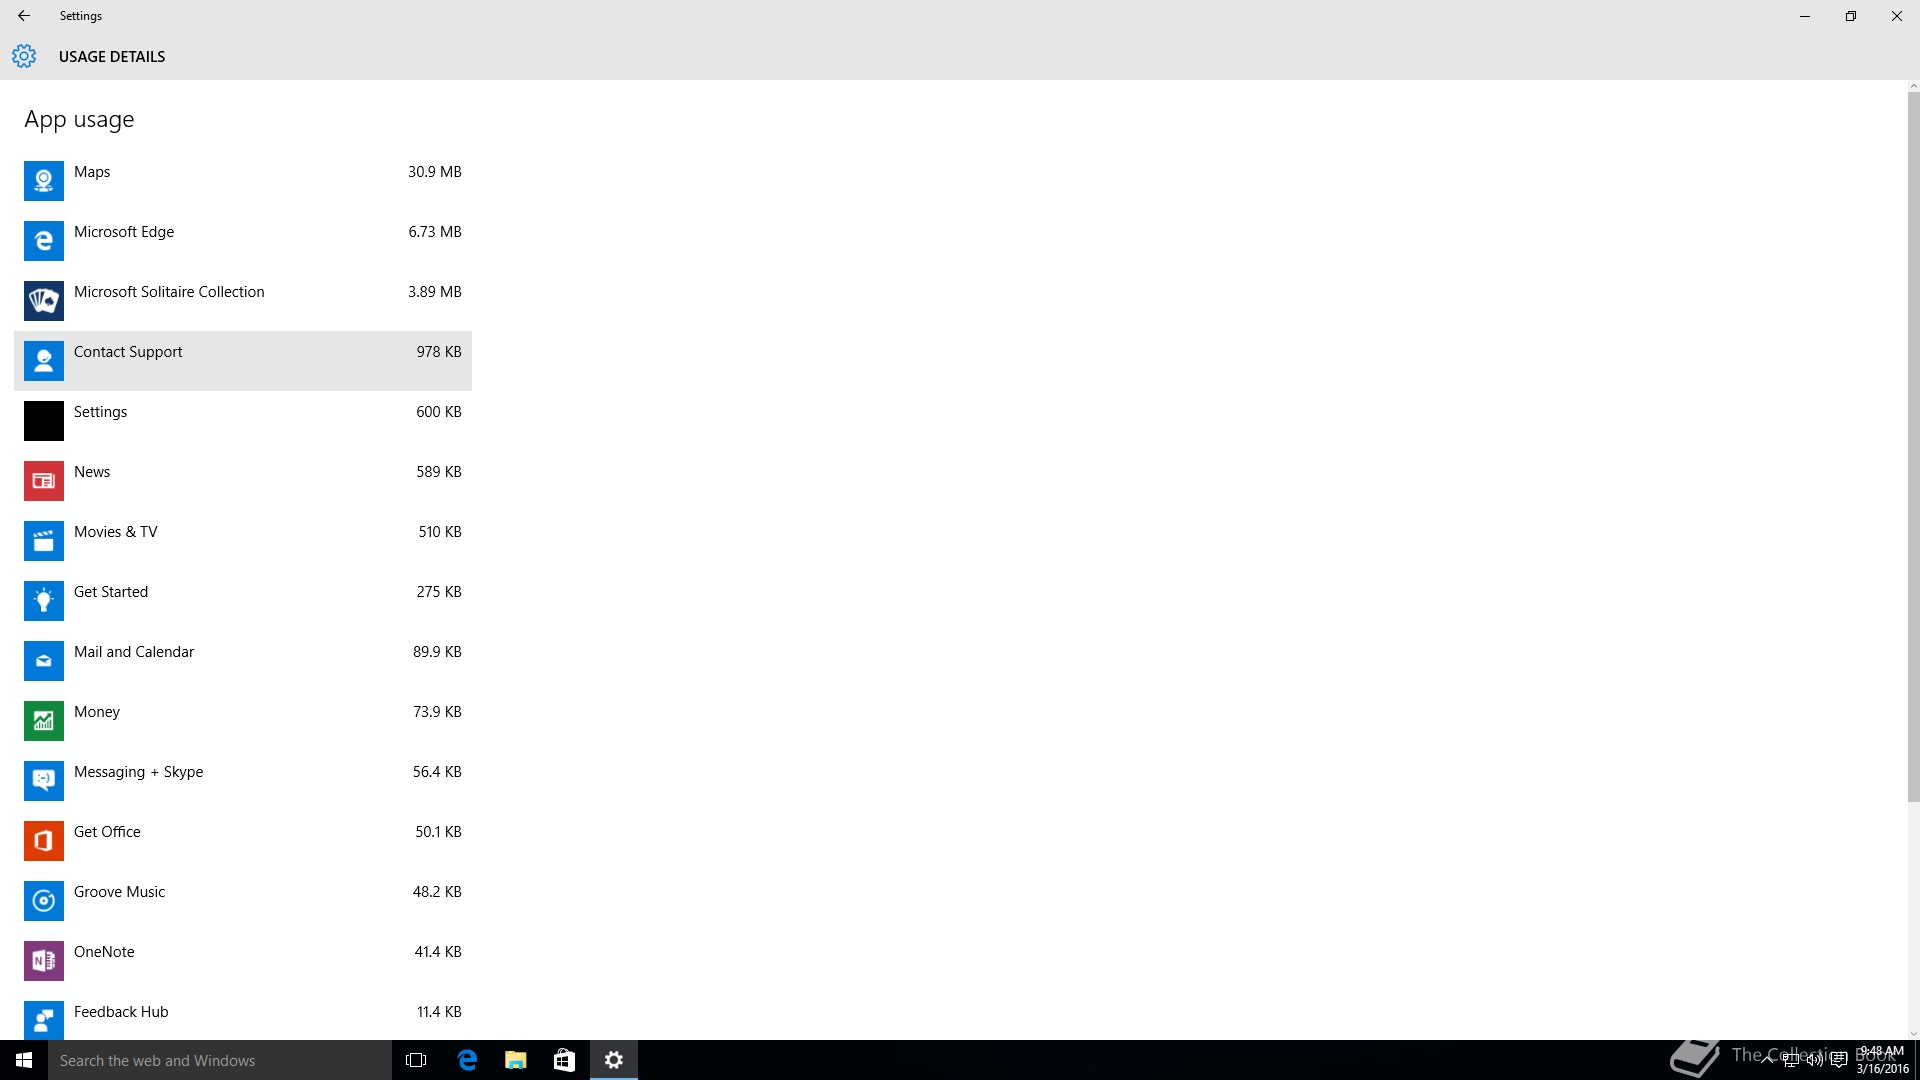The image size is (1920, 1080).
Task: Go back using the back arrow
Action: point(24,16)
